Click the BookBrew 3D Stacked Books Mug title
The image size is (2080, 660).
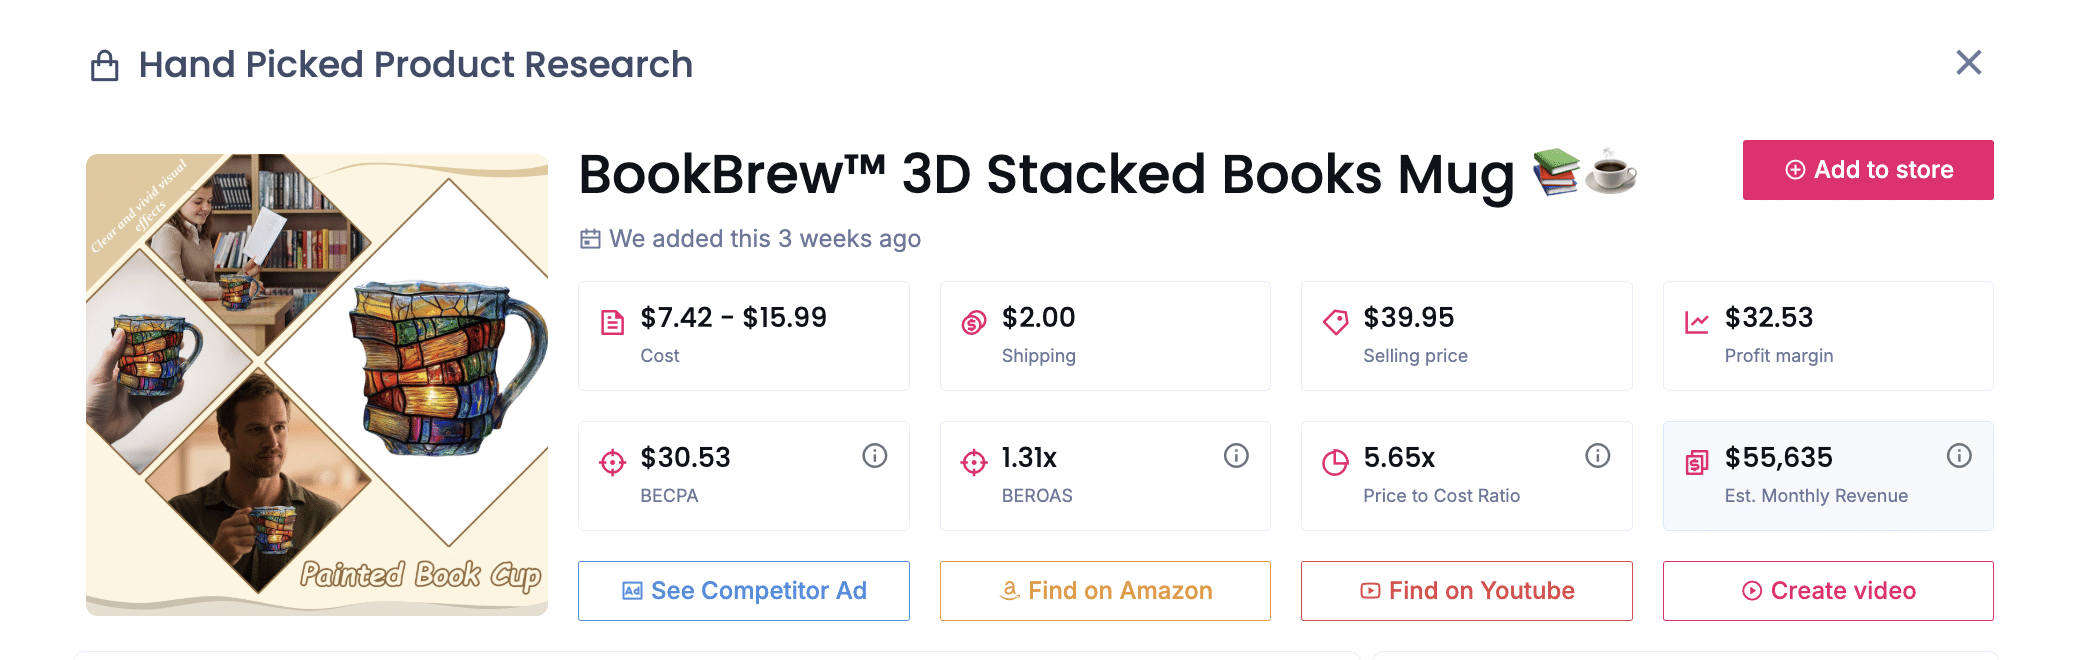(x=1046, y=175)
